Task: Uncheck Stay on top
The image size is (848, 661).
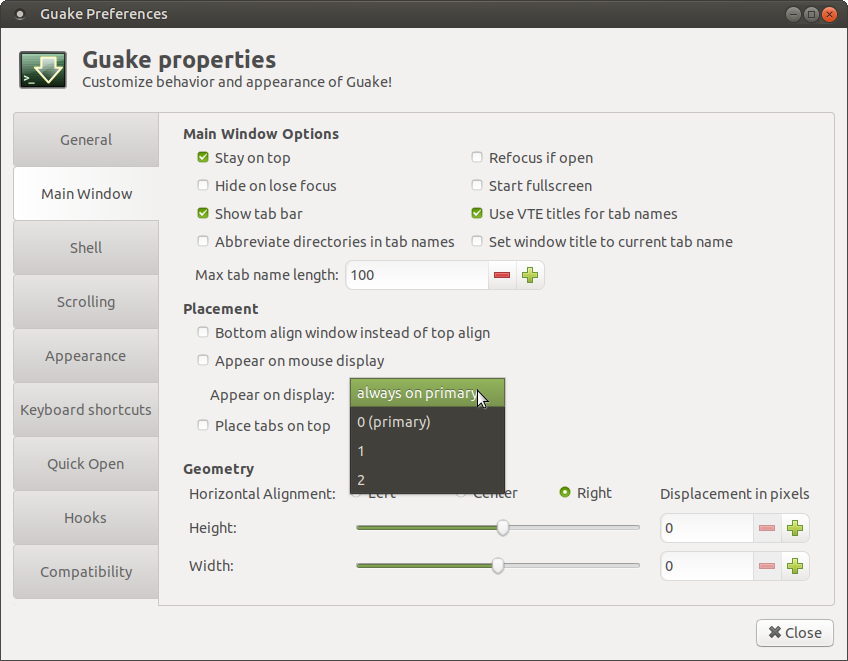Action: [203, 157]
